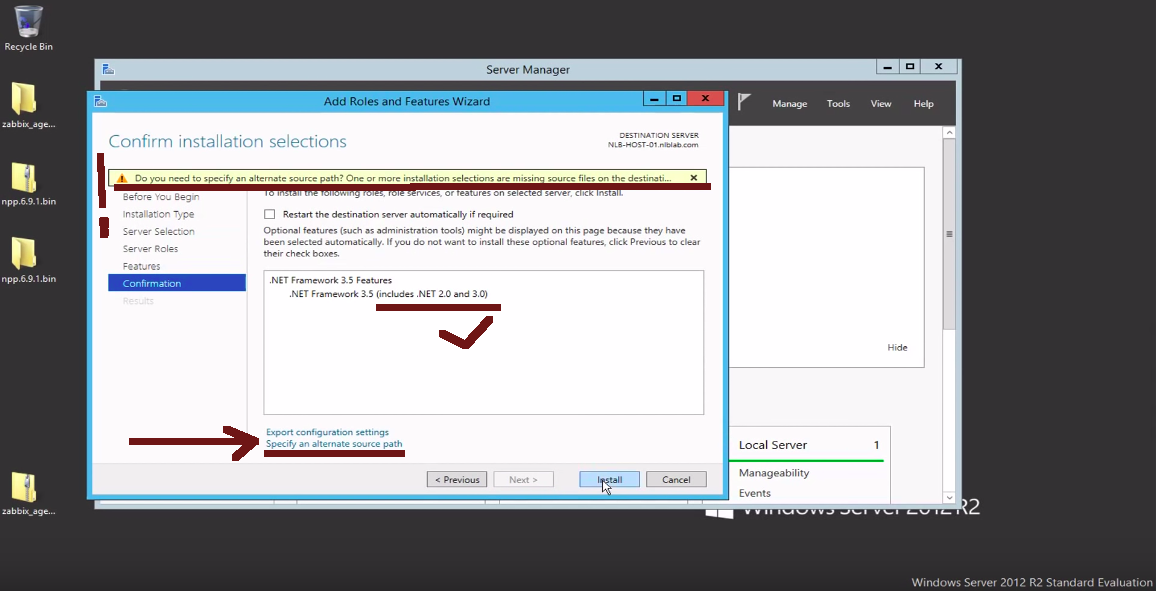Go to the Before You Begin step

pos(161,197)
